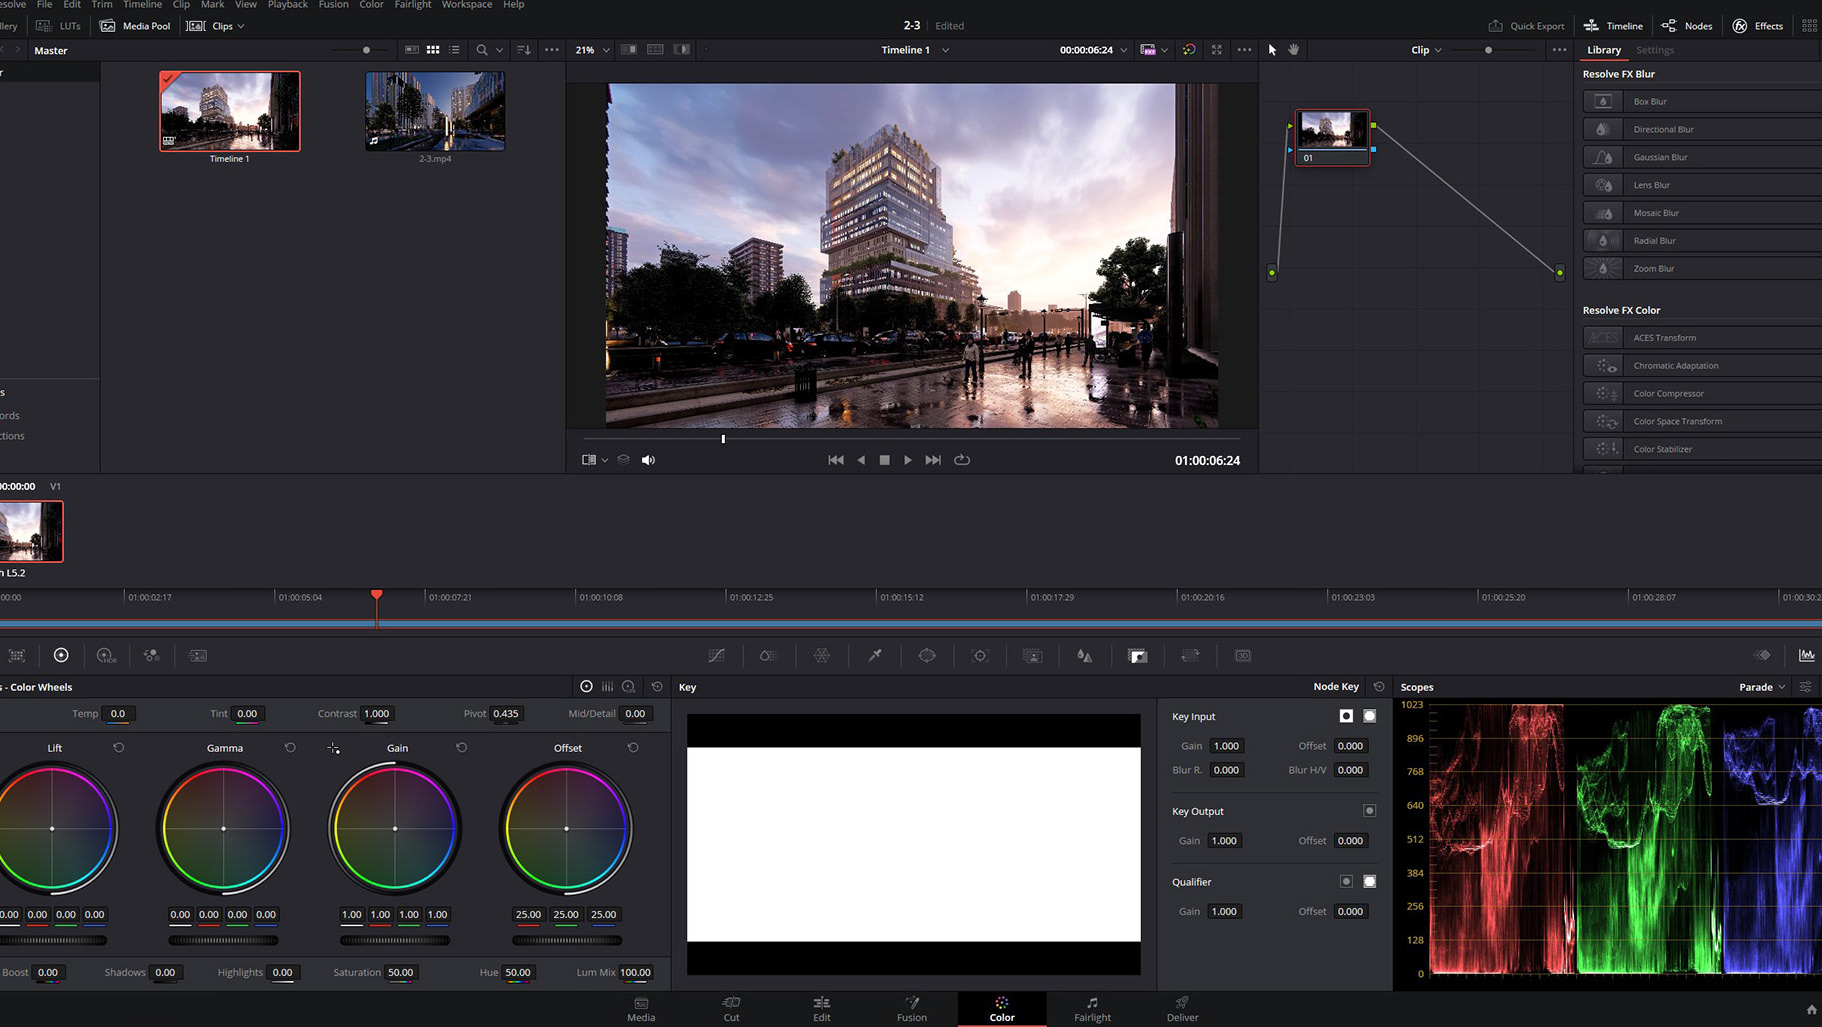Toggle the Media Pool button
This screenshot has height=1027, width=1822.
coord(135,26)
